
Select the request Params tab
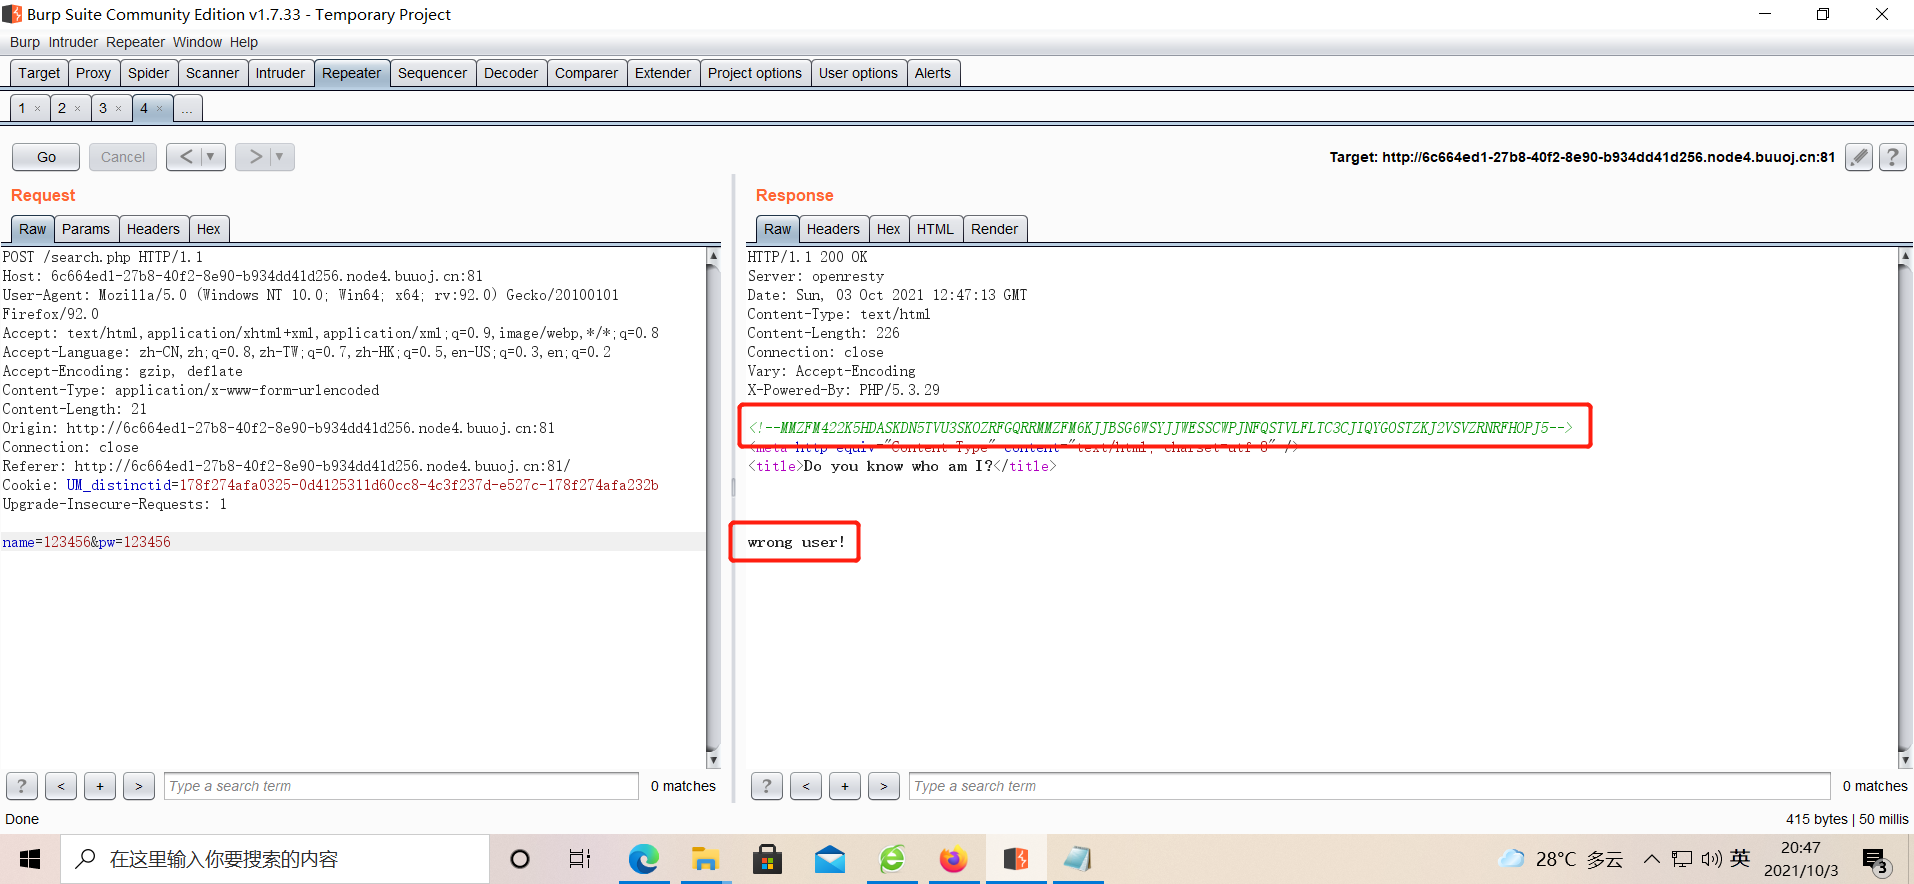click(86, 229)
